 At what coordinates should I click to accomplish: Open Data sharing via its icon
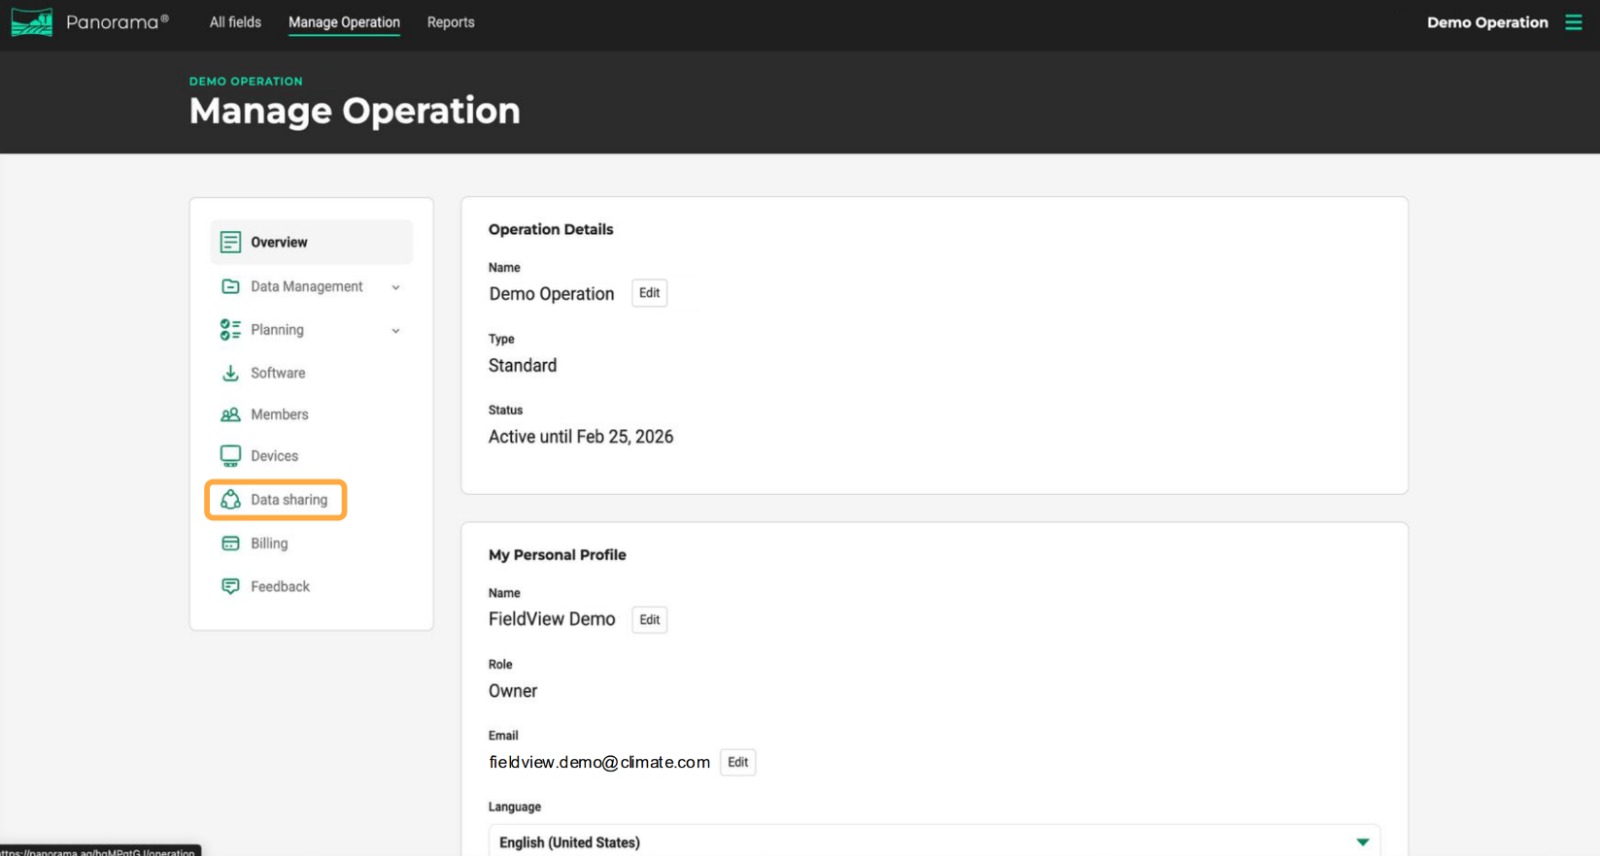230,500
